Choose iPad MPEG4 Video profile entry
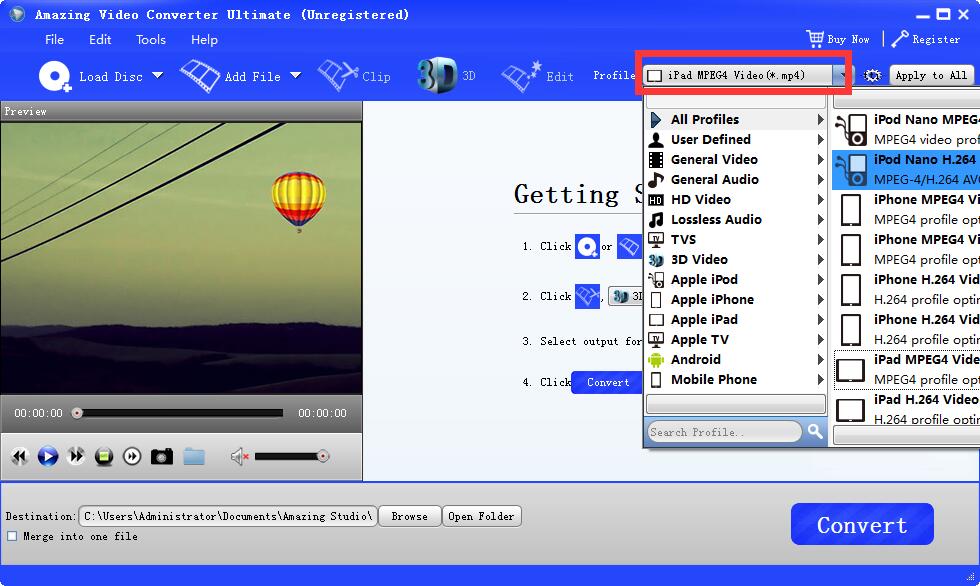Viewport: 980px width, 586px height. click(x=907, y=369)
